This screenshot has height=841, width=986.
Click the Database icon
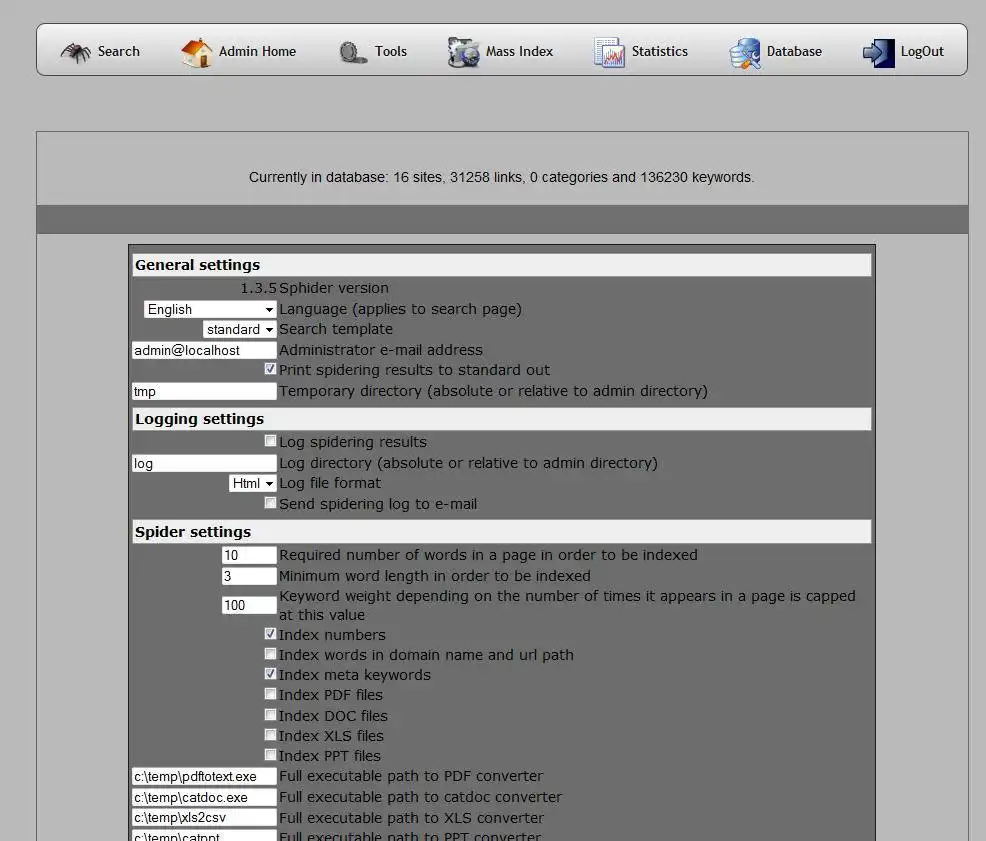745,53
